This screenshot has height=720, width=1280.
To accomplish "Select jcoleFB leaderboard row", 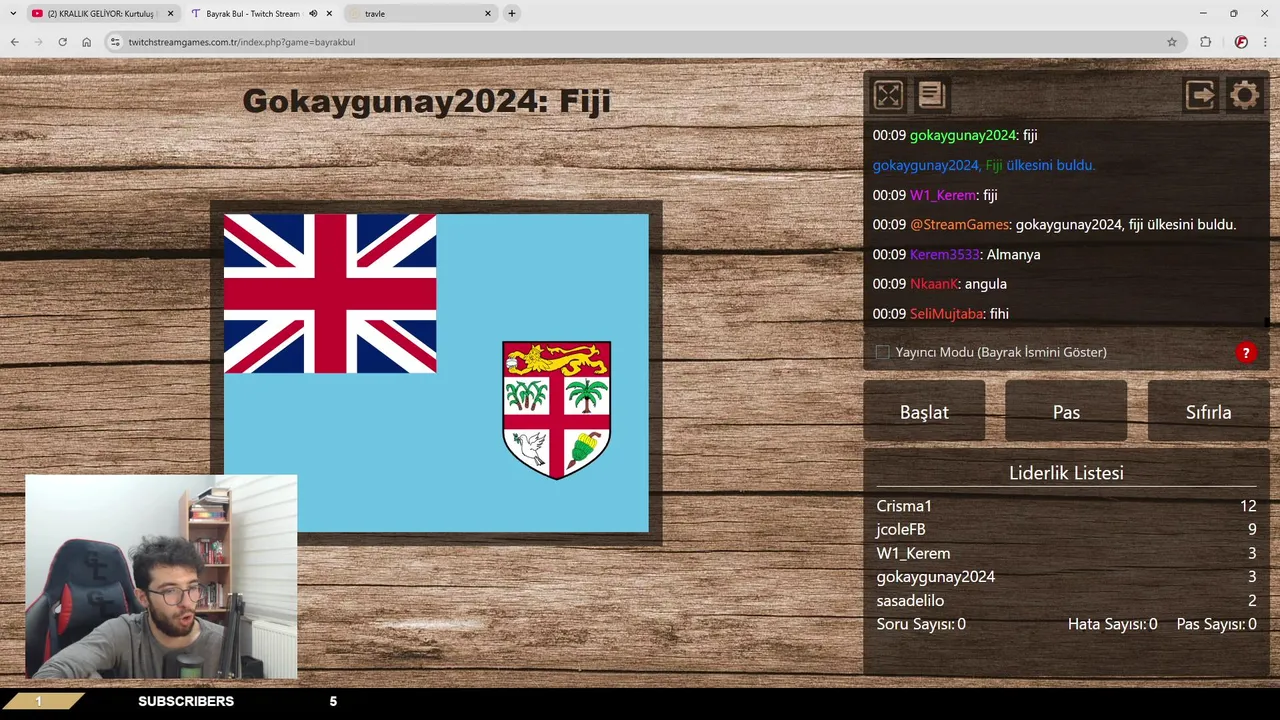I will (x=1066, y=529).
